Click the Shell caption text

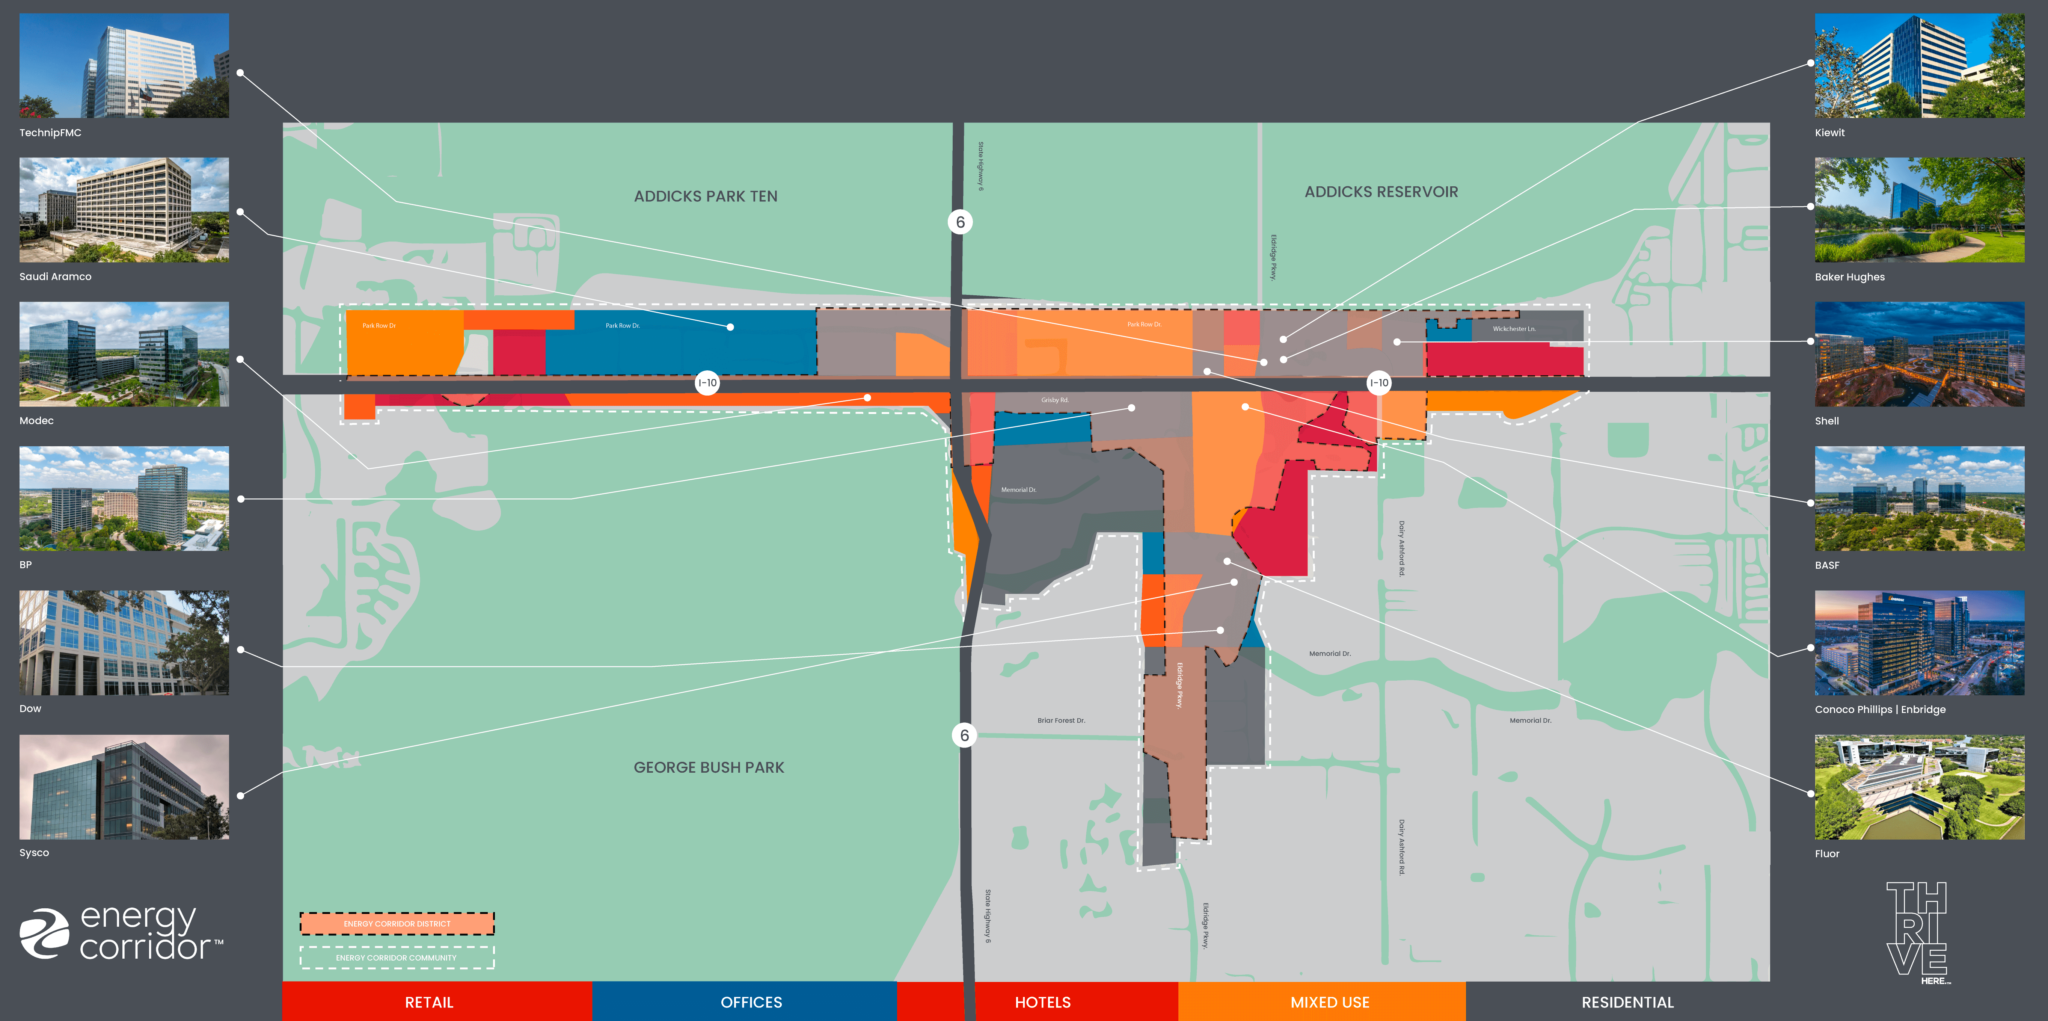[1827, 420]
